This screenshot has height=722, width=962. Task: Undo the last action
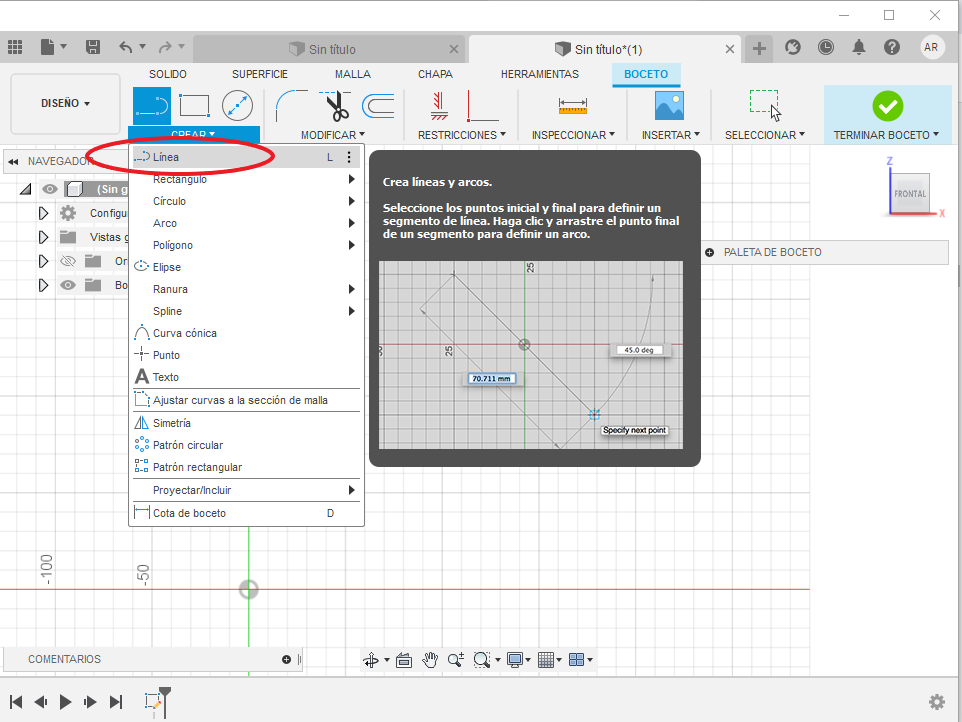(x=125, y=47)
